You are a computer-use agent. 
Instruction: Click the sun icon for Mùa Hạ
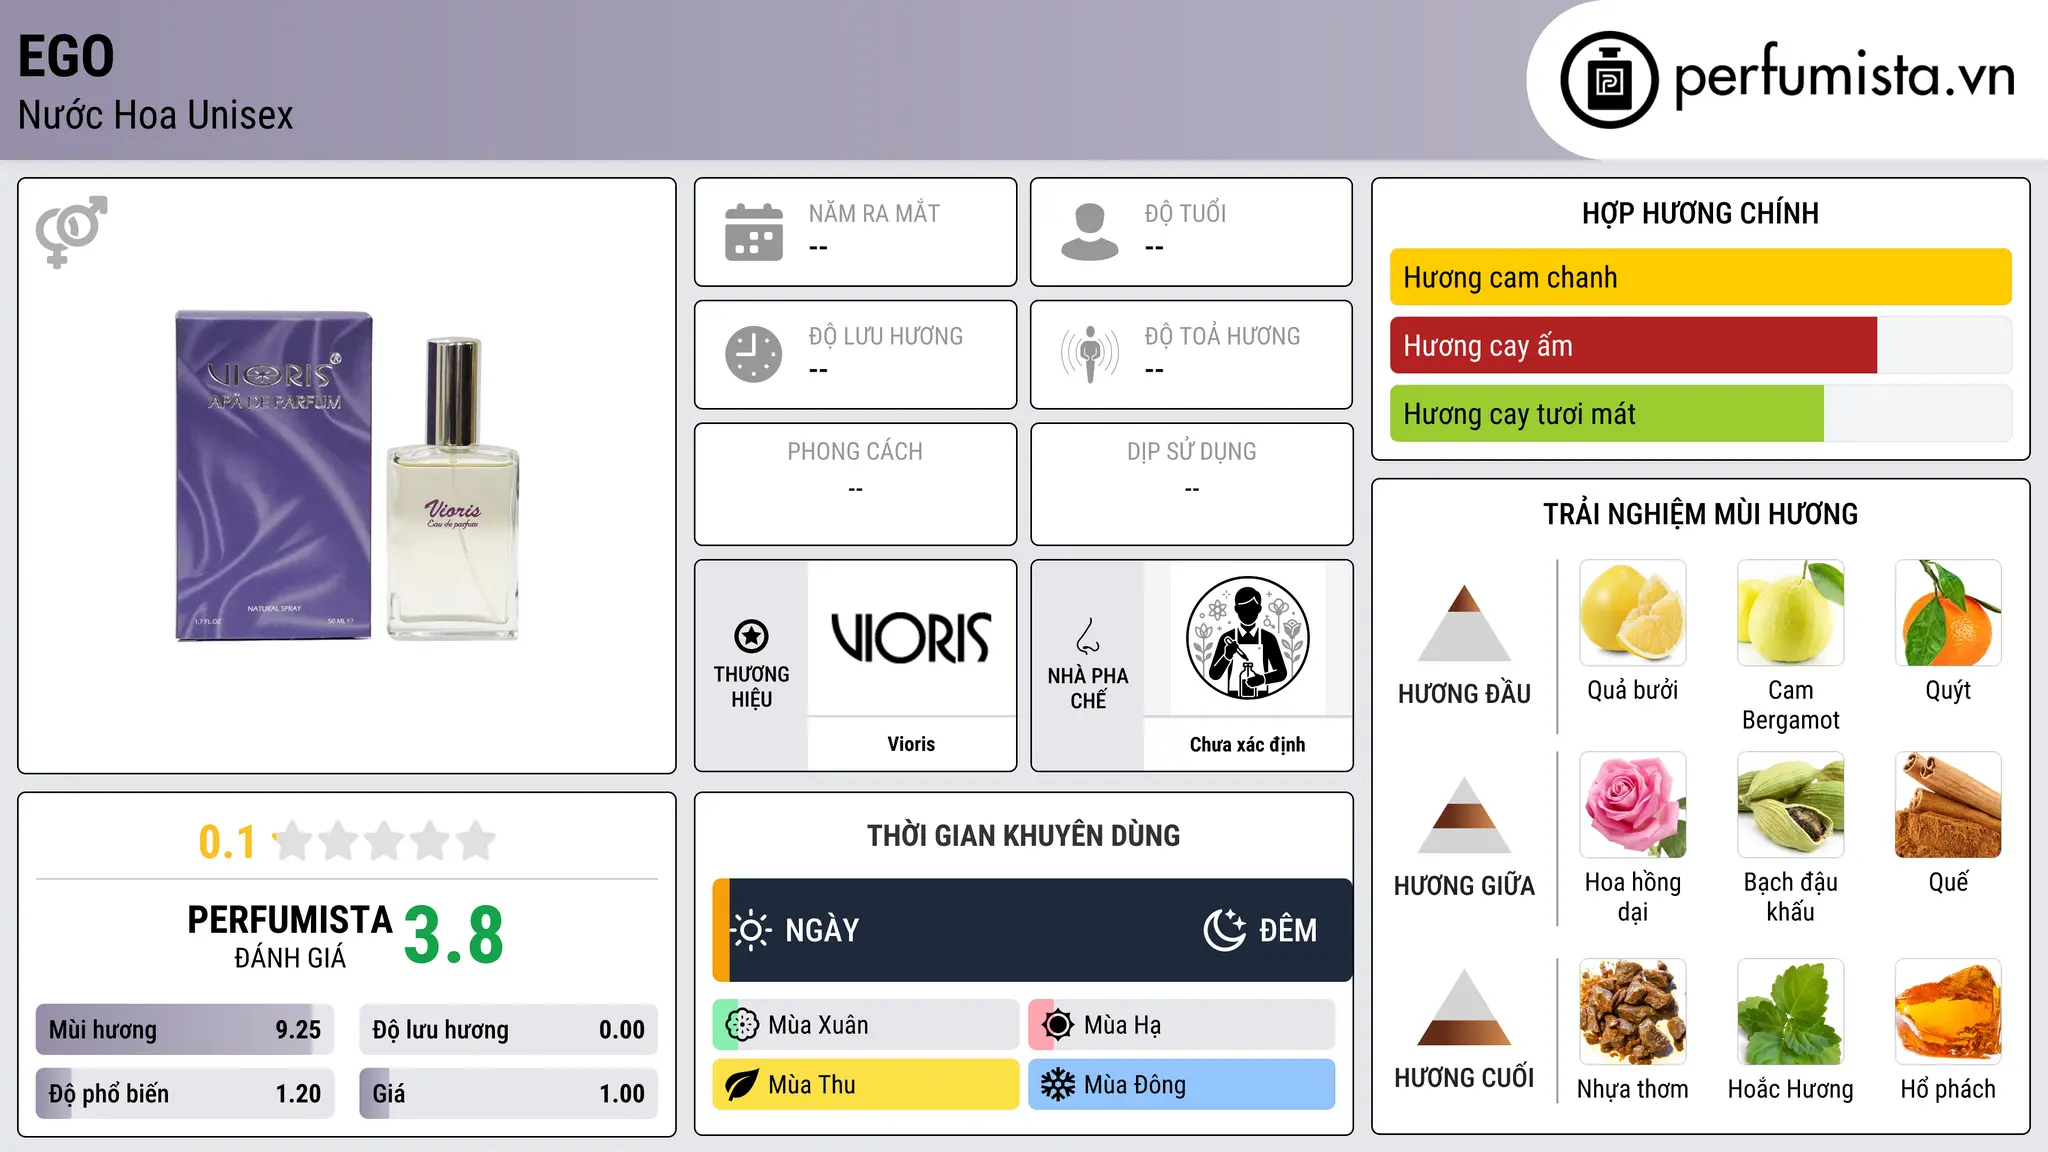click(x=1058, y=1025)
